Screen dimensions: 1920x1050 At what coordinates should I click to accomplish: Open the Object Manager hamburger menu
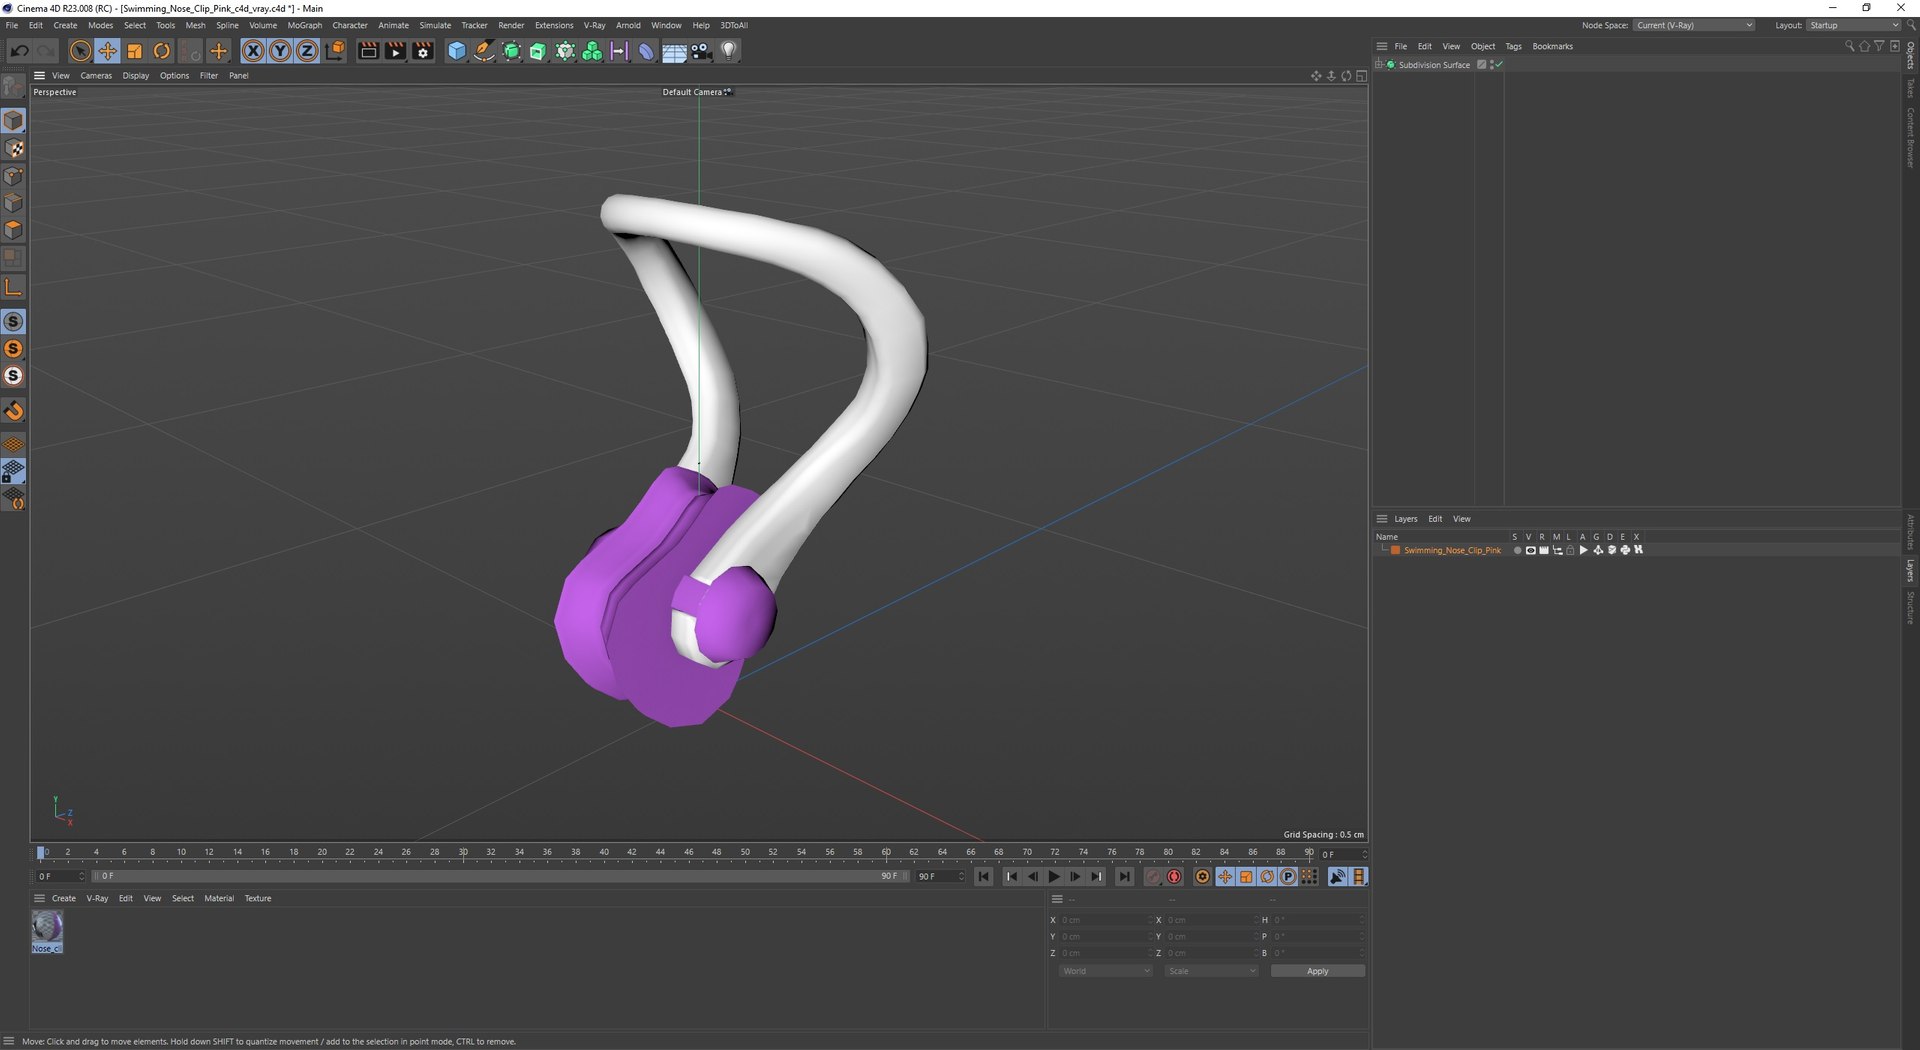(x=1382, y=46)
